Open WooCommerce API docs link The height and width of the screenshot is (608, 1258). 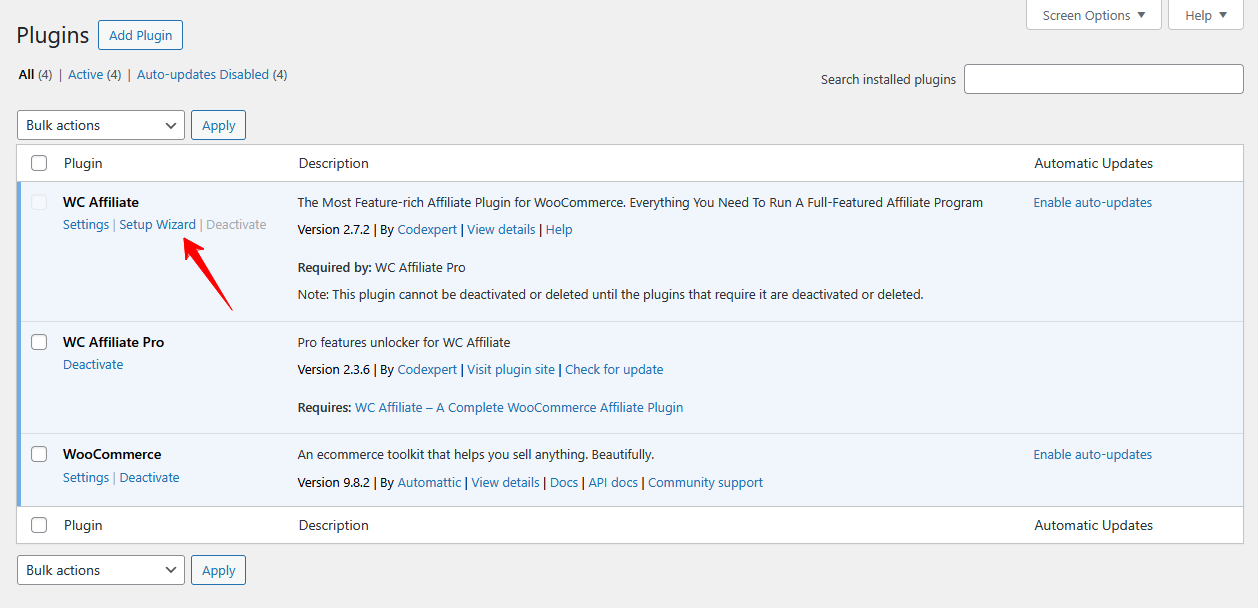click(613, 483)
